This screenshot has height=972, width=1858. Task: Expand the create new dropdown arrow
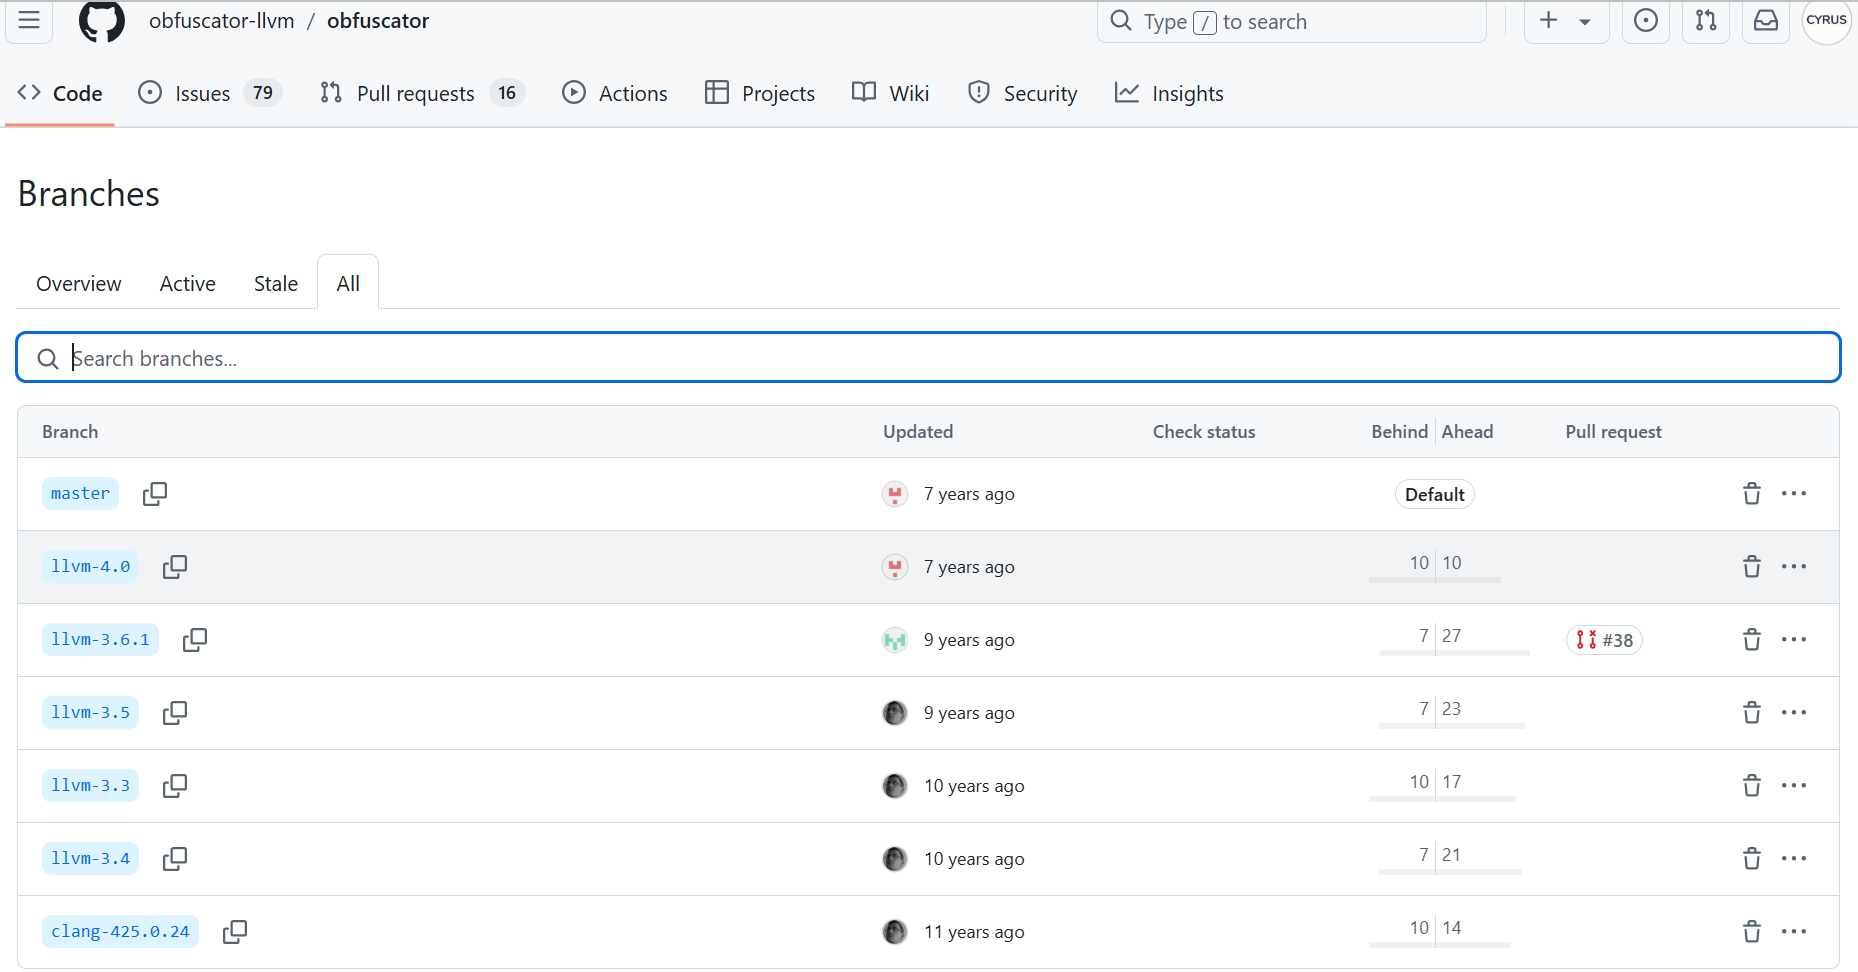click(1585, 21)
